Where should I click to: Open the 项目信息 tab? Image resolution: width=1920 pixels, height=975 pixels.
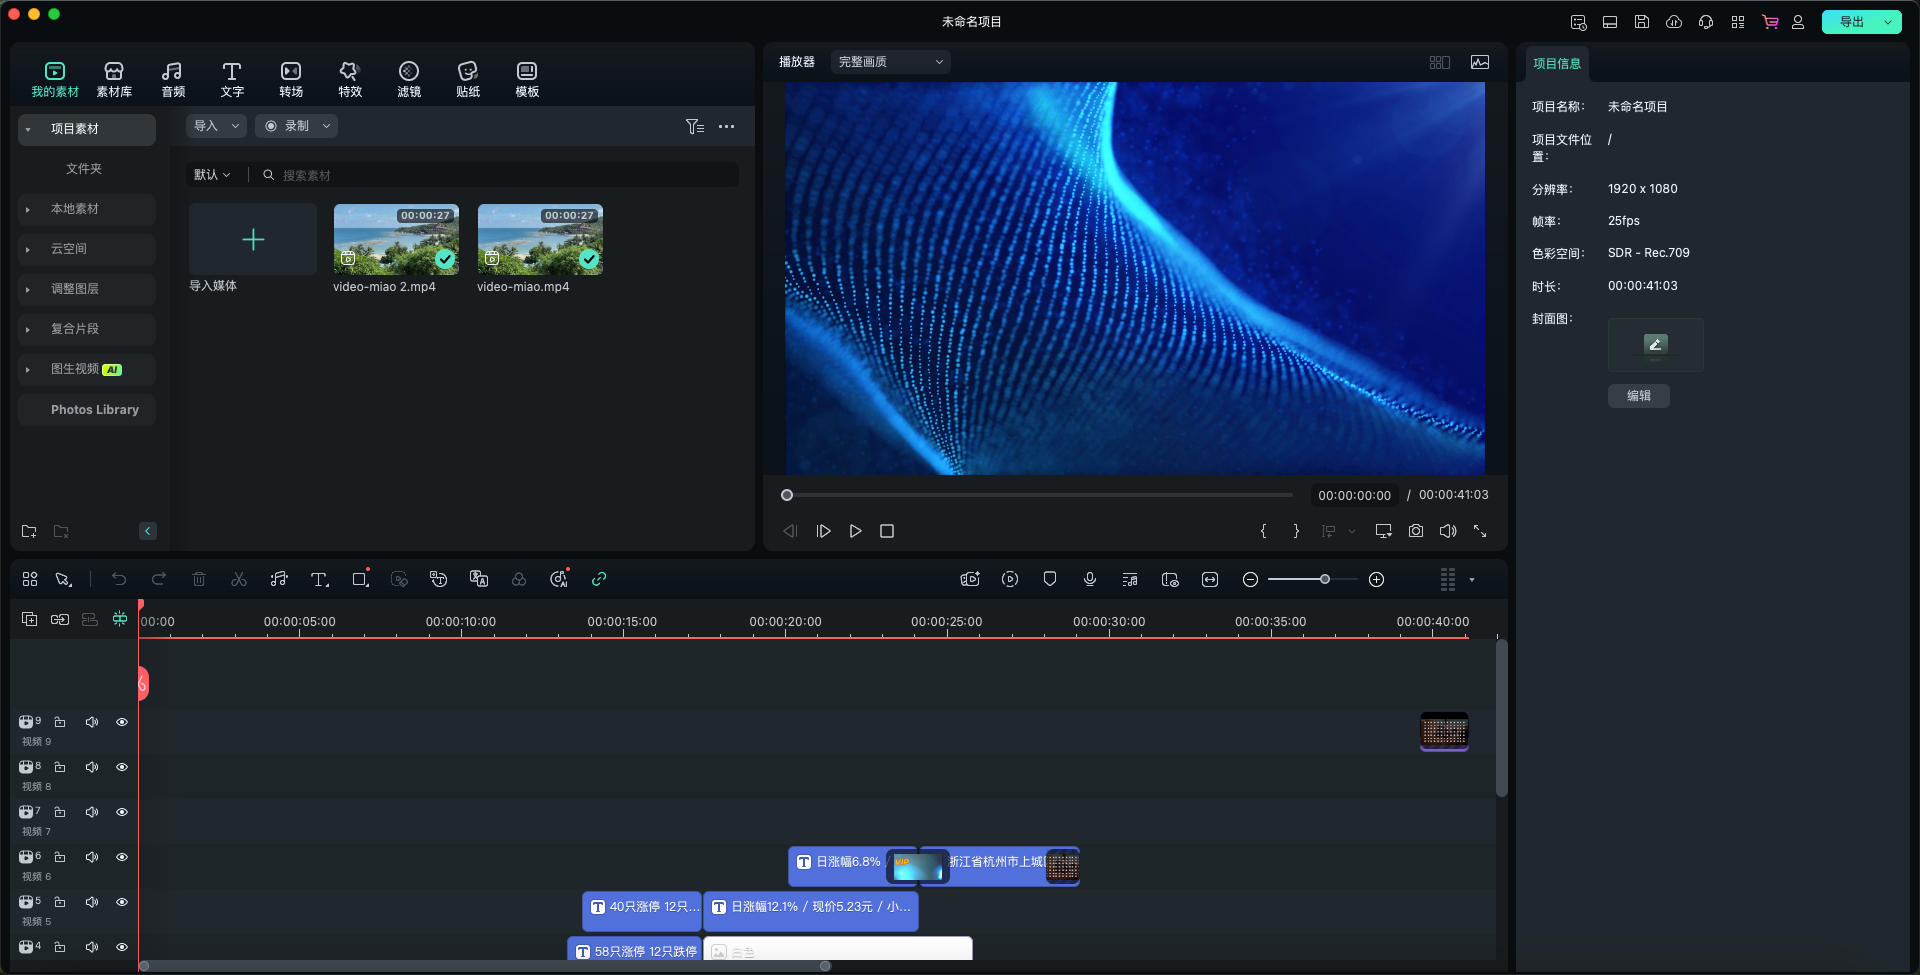pos(1557,63)
